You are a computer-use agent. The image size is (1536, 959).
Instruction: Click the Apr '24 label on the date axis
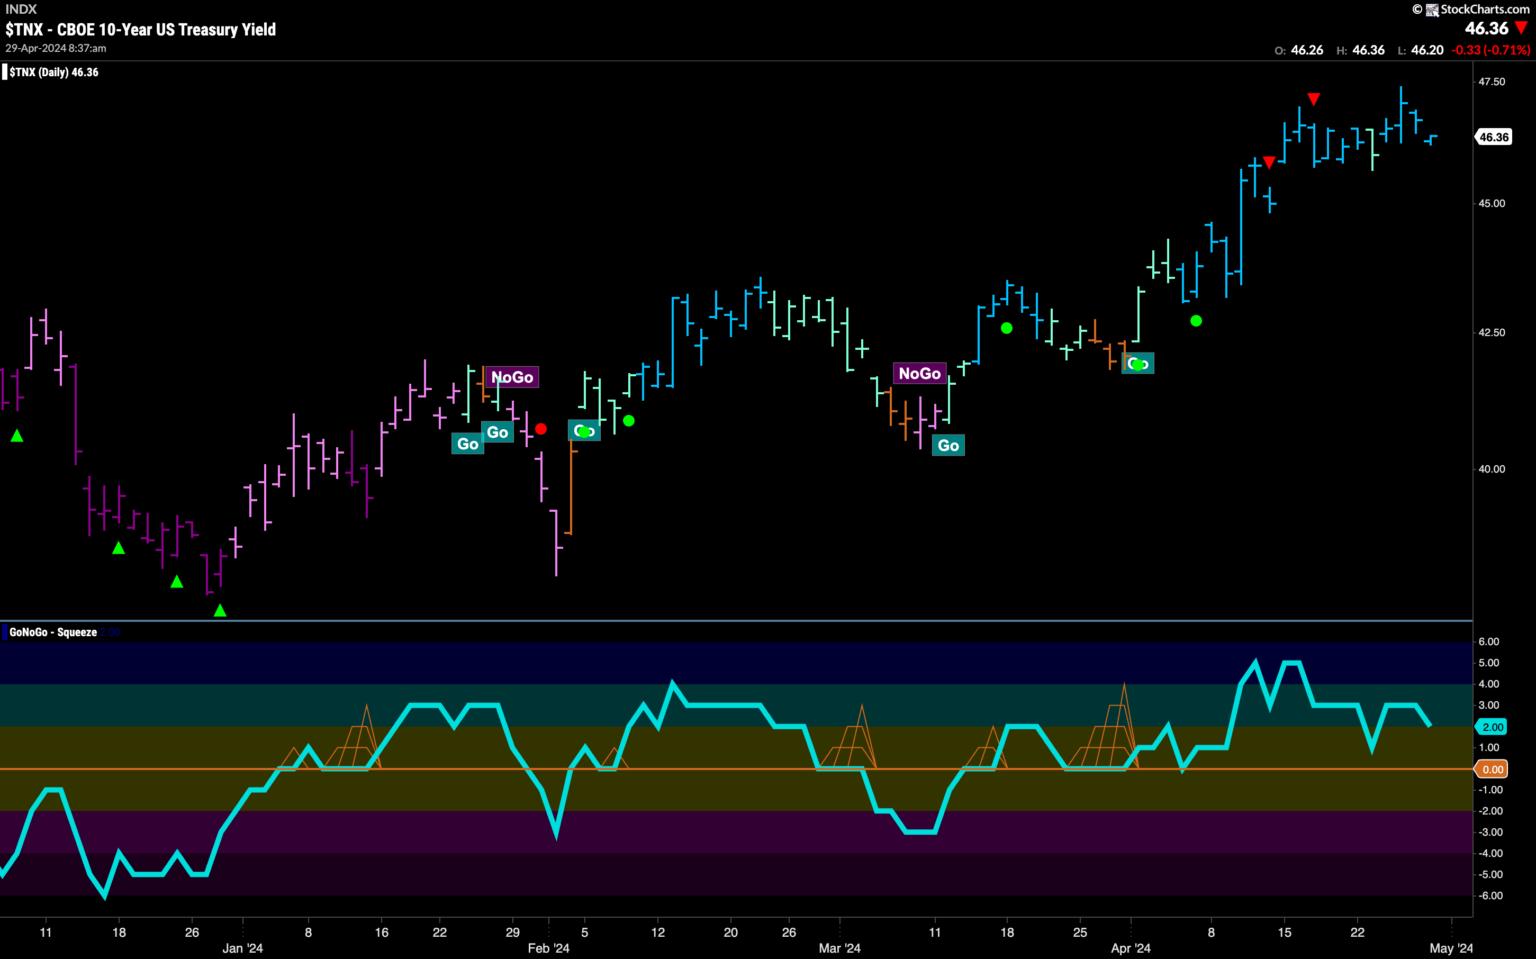[x=1130, y=948]
